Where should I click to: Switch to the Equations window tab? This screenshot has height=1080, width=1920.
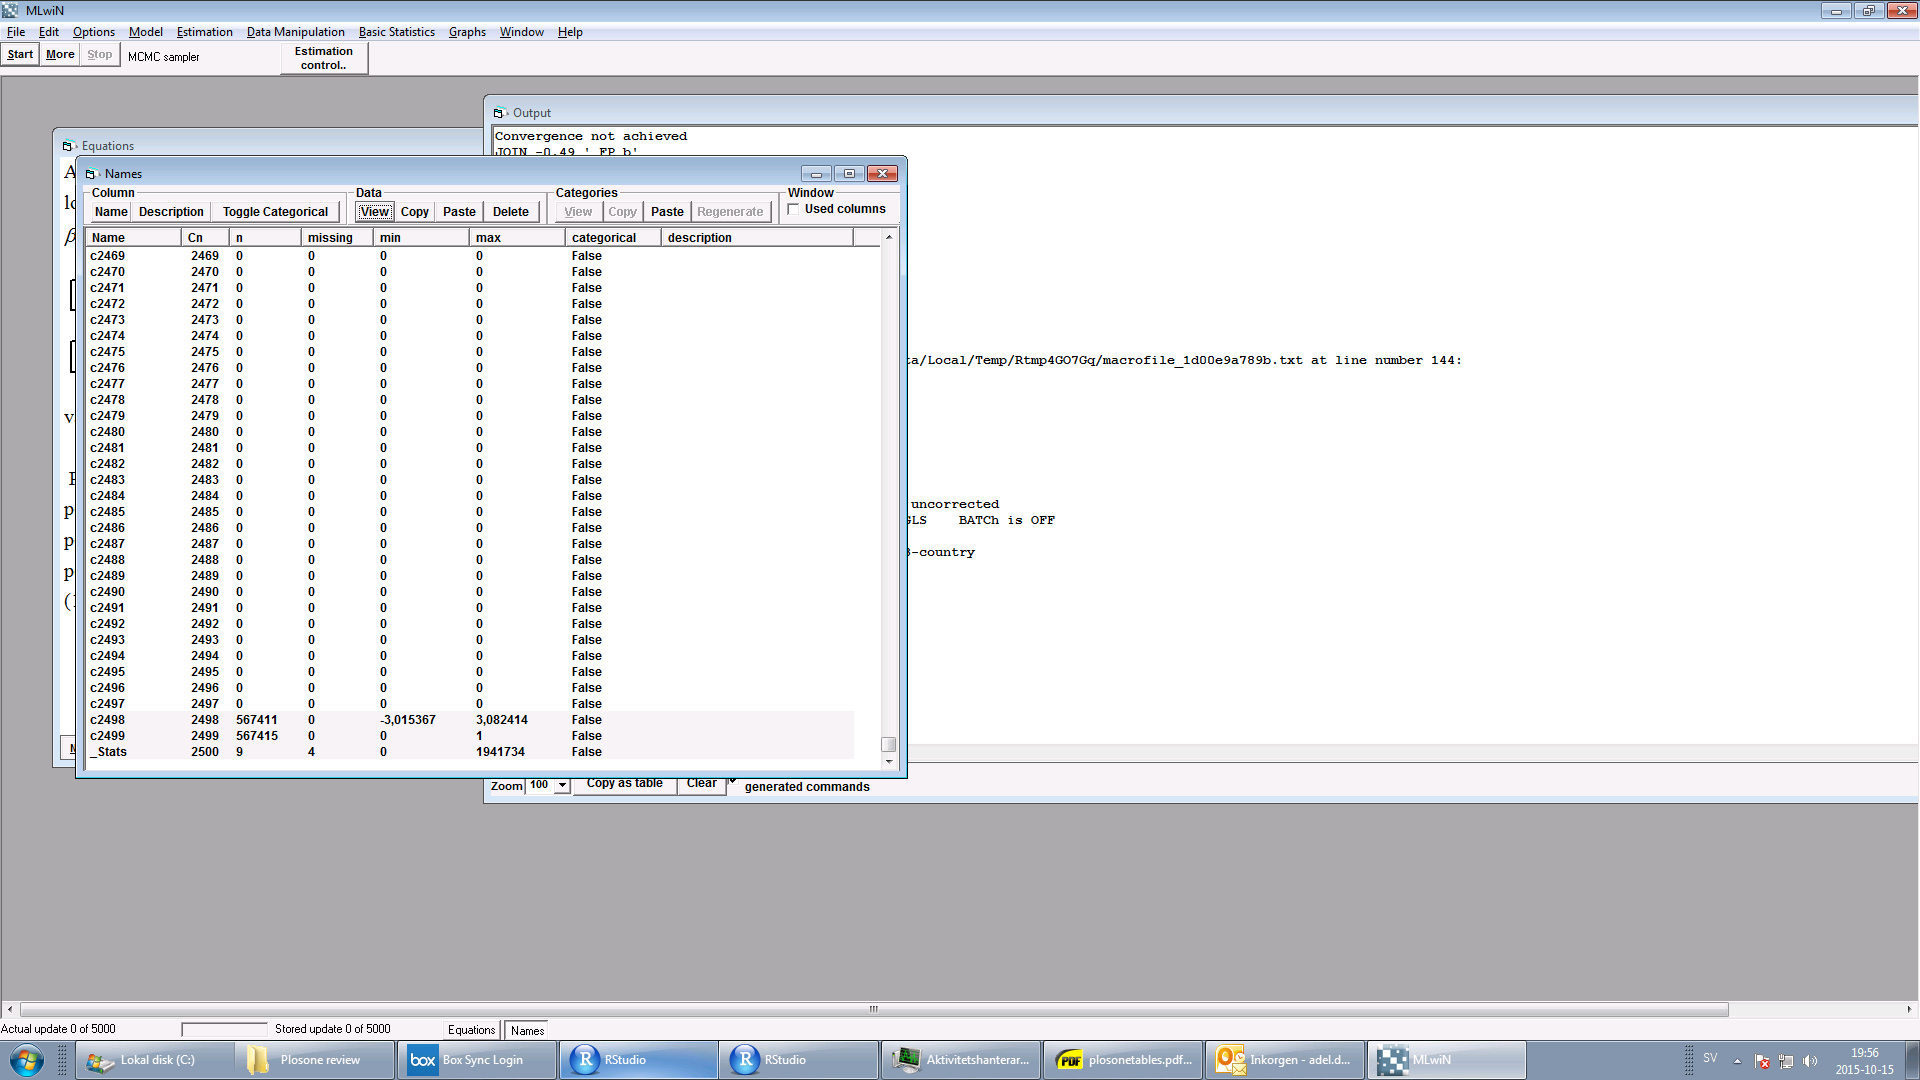point(471,1030)
